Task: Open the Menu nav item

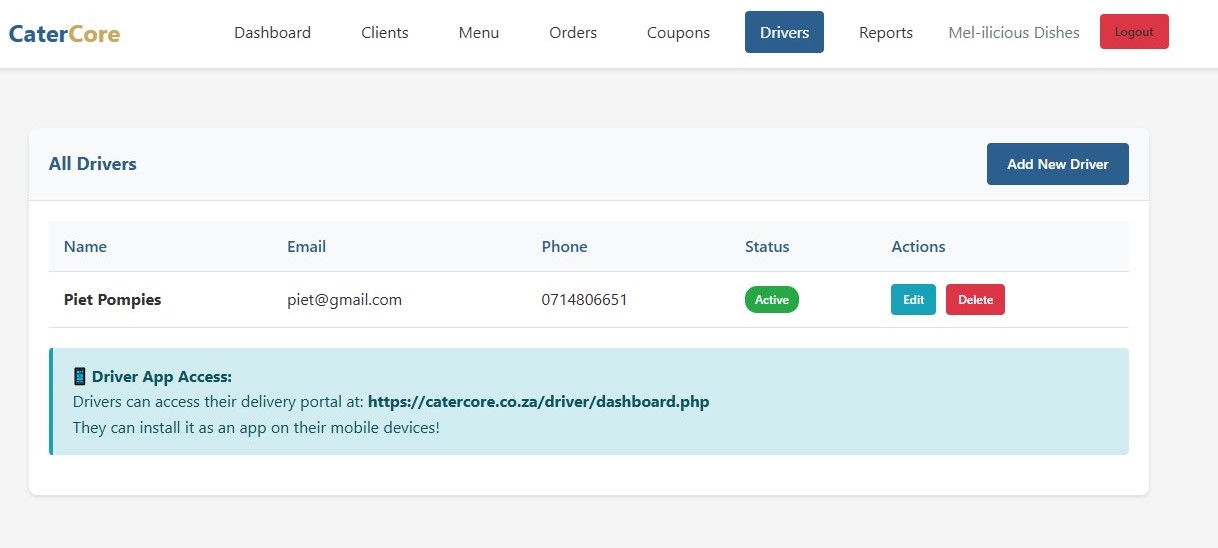Action: pos(478,33)
